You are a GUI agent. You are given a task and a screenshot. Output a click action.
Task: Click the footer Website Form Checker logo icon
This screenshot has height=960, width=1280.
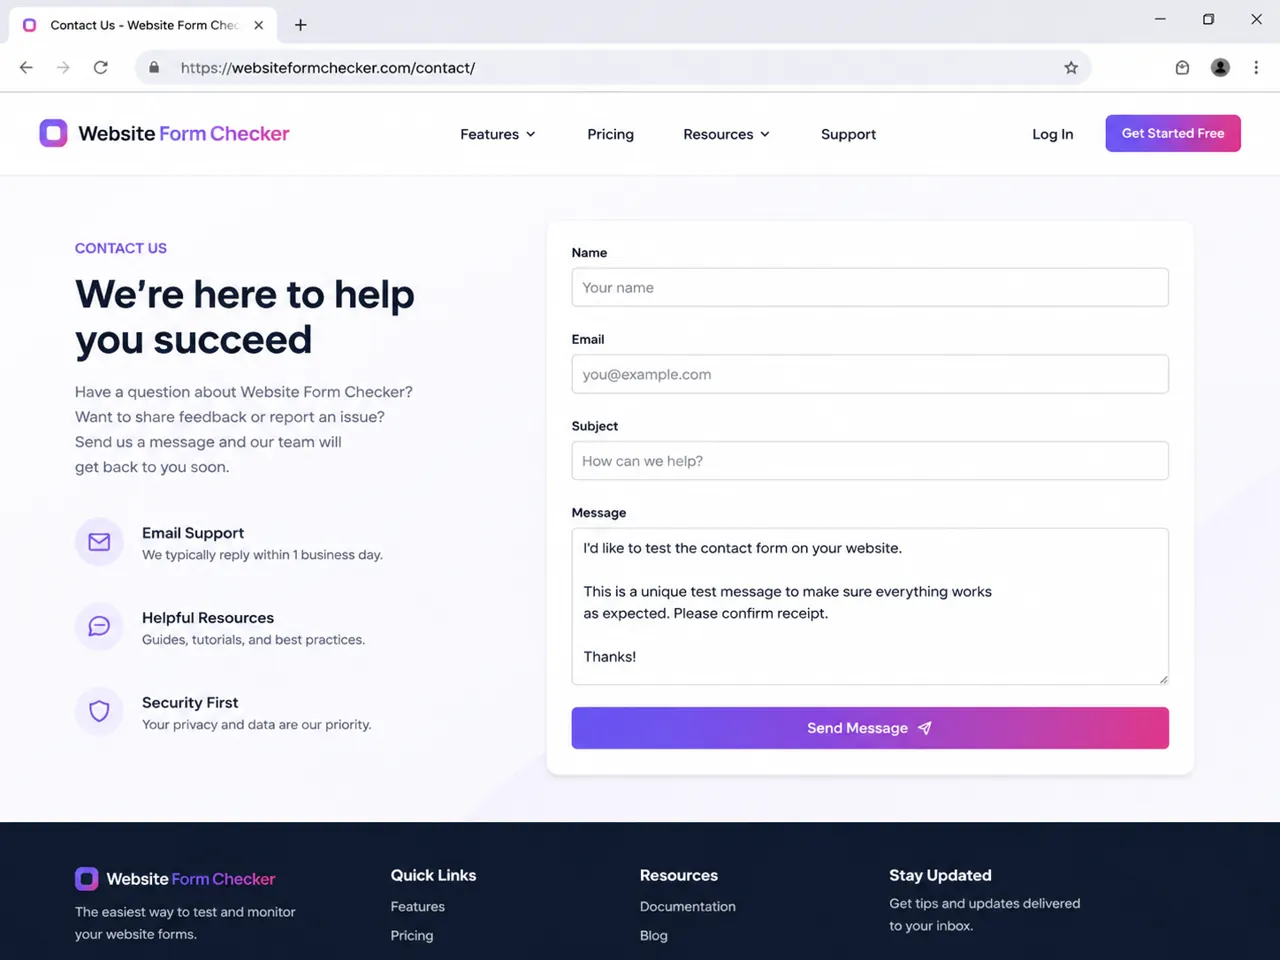point(87,879)
